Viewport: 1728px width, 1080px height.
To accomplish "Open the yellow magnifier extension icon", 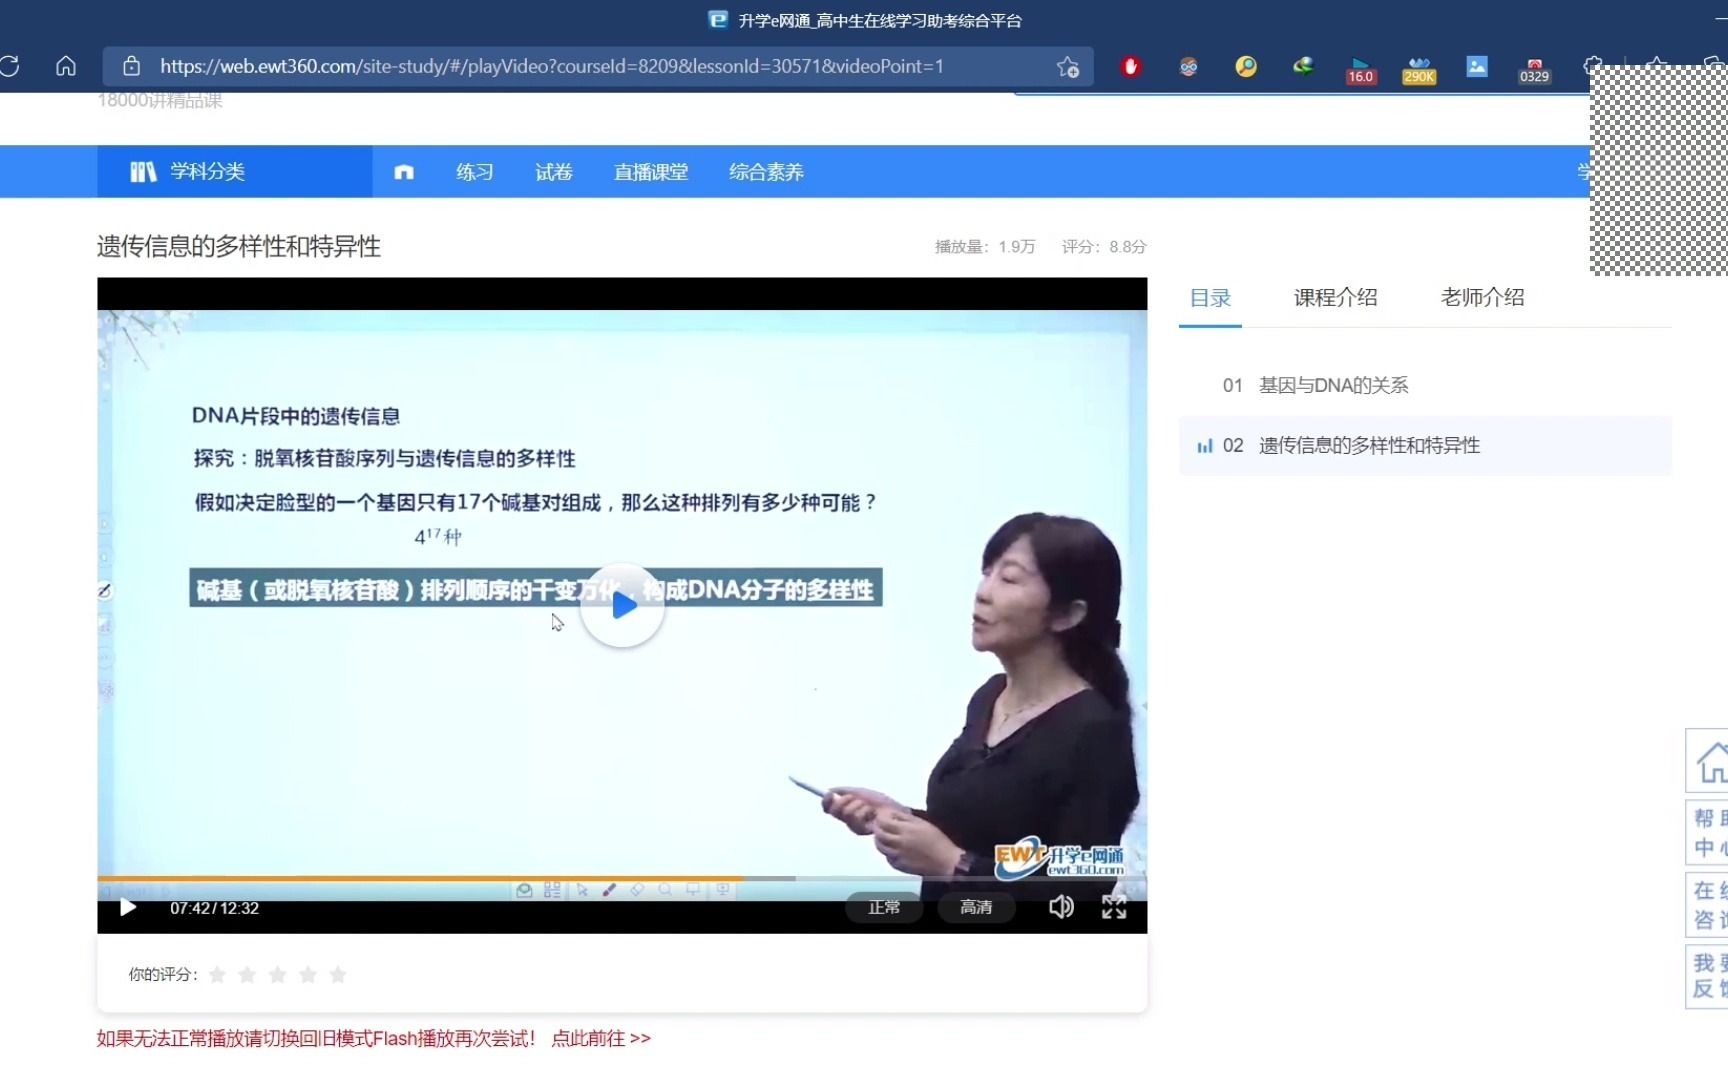I will (x=1246, y=67).
